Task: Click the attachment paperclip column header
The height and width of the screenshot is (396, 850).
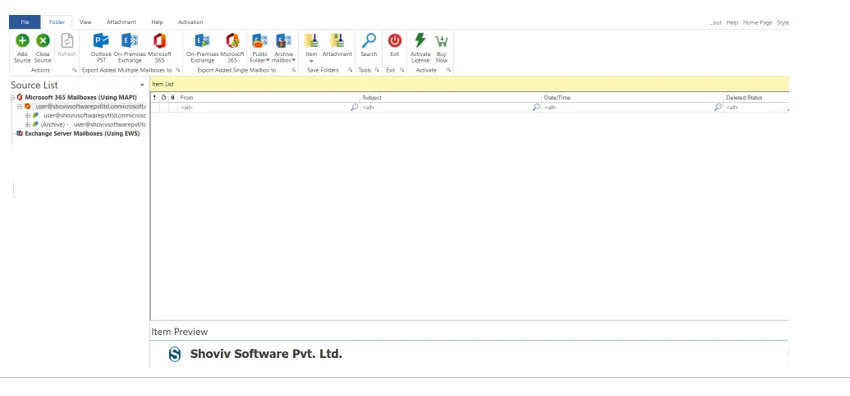Action: click(173, 98)
